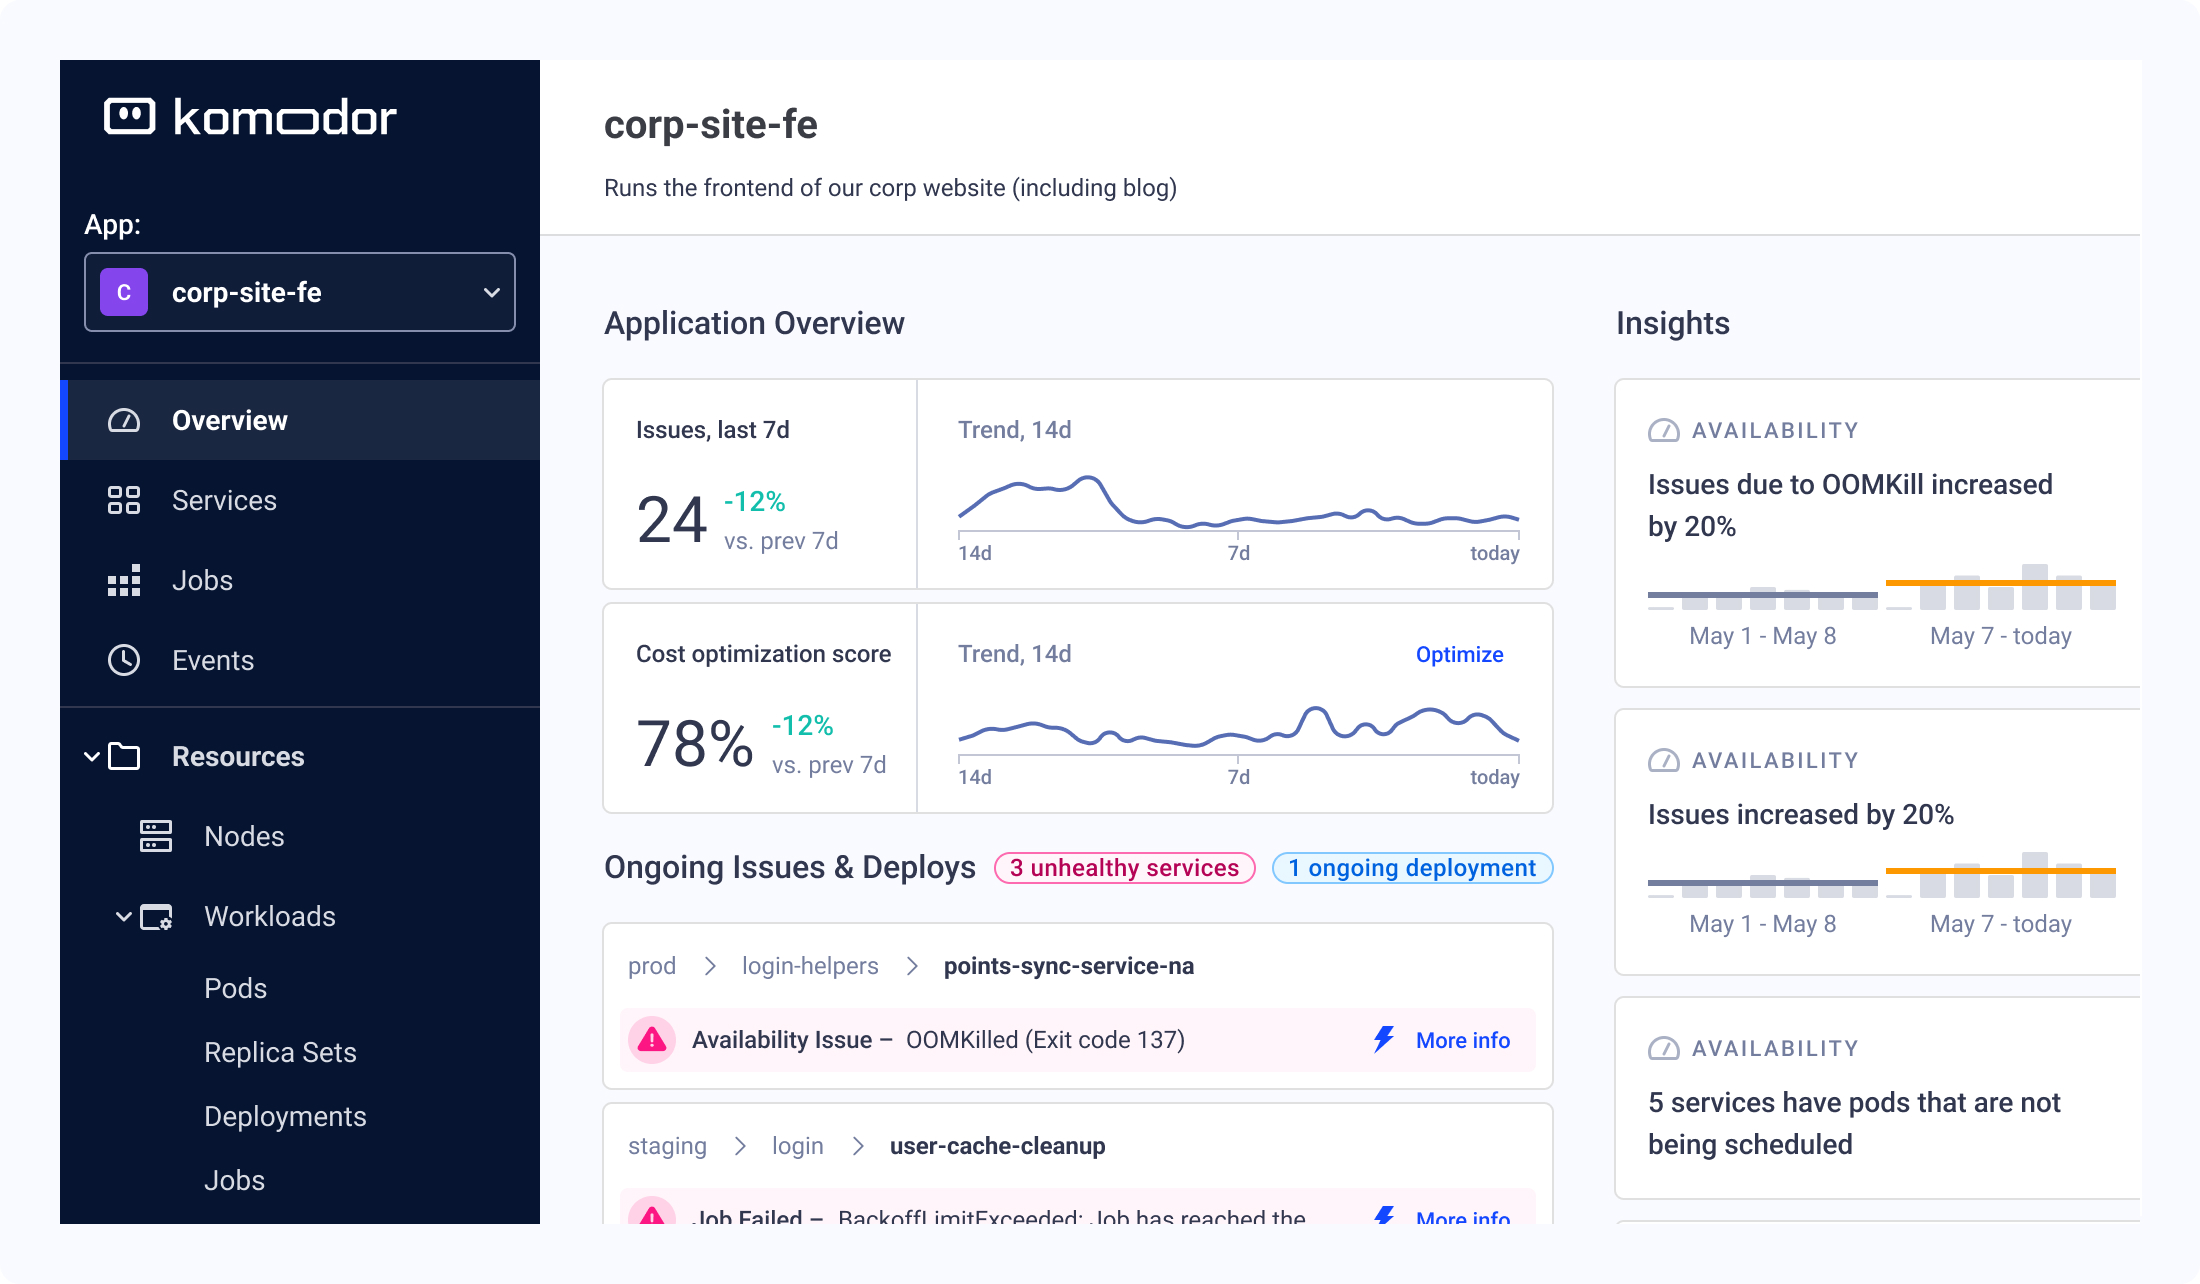This screenshot has height=1284, width=2200.
Task: Open the OOMKill increased insight card
Action: pyautogui.click(x=1878, y=533)
